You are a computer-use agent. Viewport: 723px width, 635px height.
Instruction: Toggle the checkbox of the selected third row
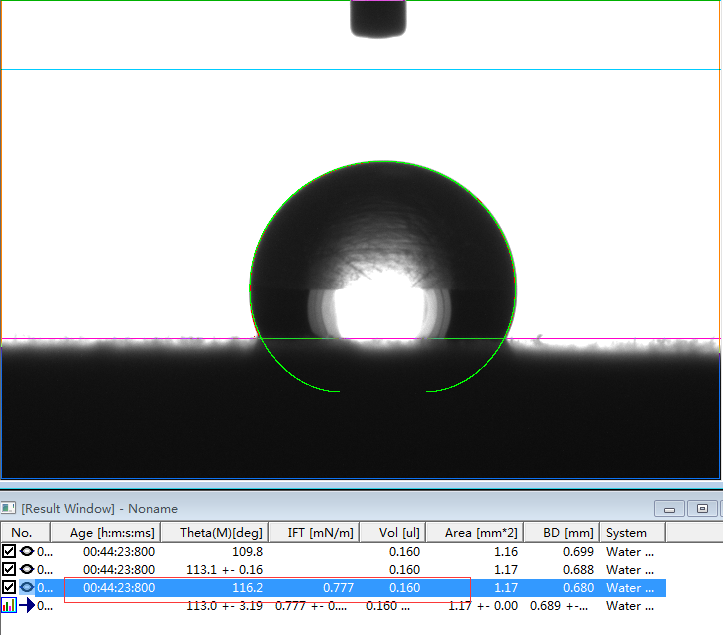click(9, 587)
